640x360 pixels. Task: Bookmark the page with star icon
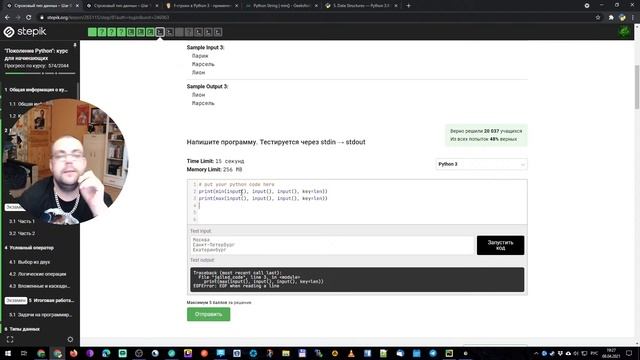598,18
